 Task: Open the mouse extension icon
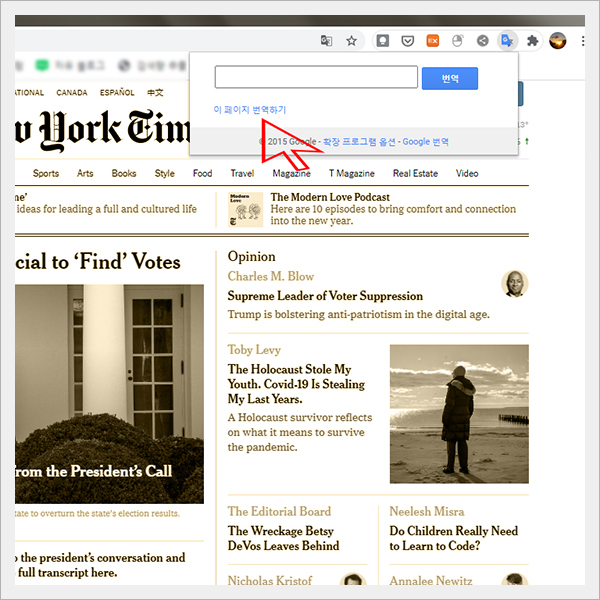pos(458,41)
